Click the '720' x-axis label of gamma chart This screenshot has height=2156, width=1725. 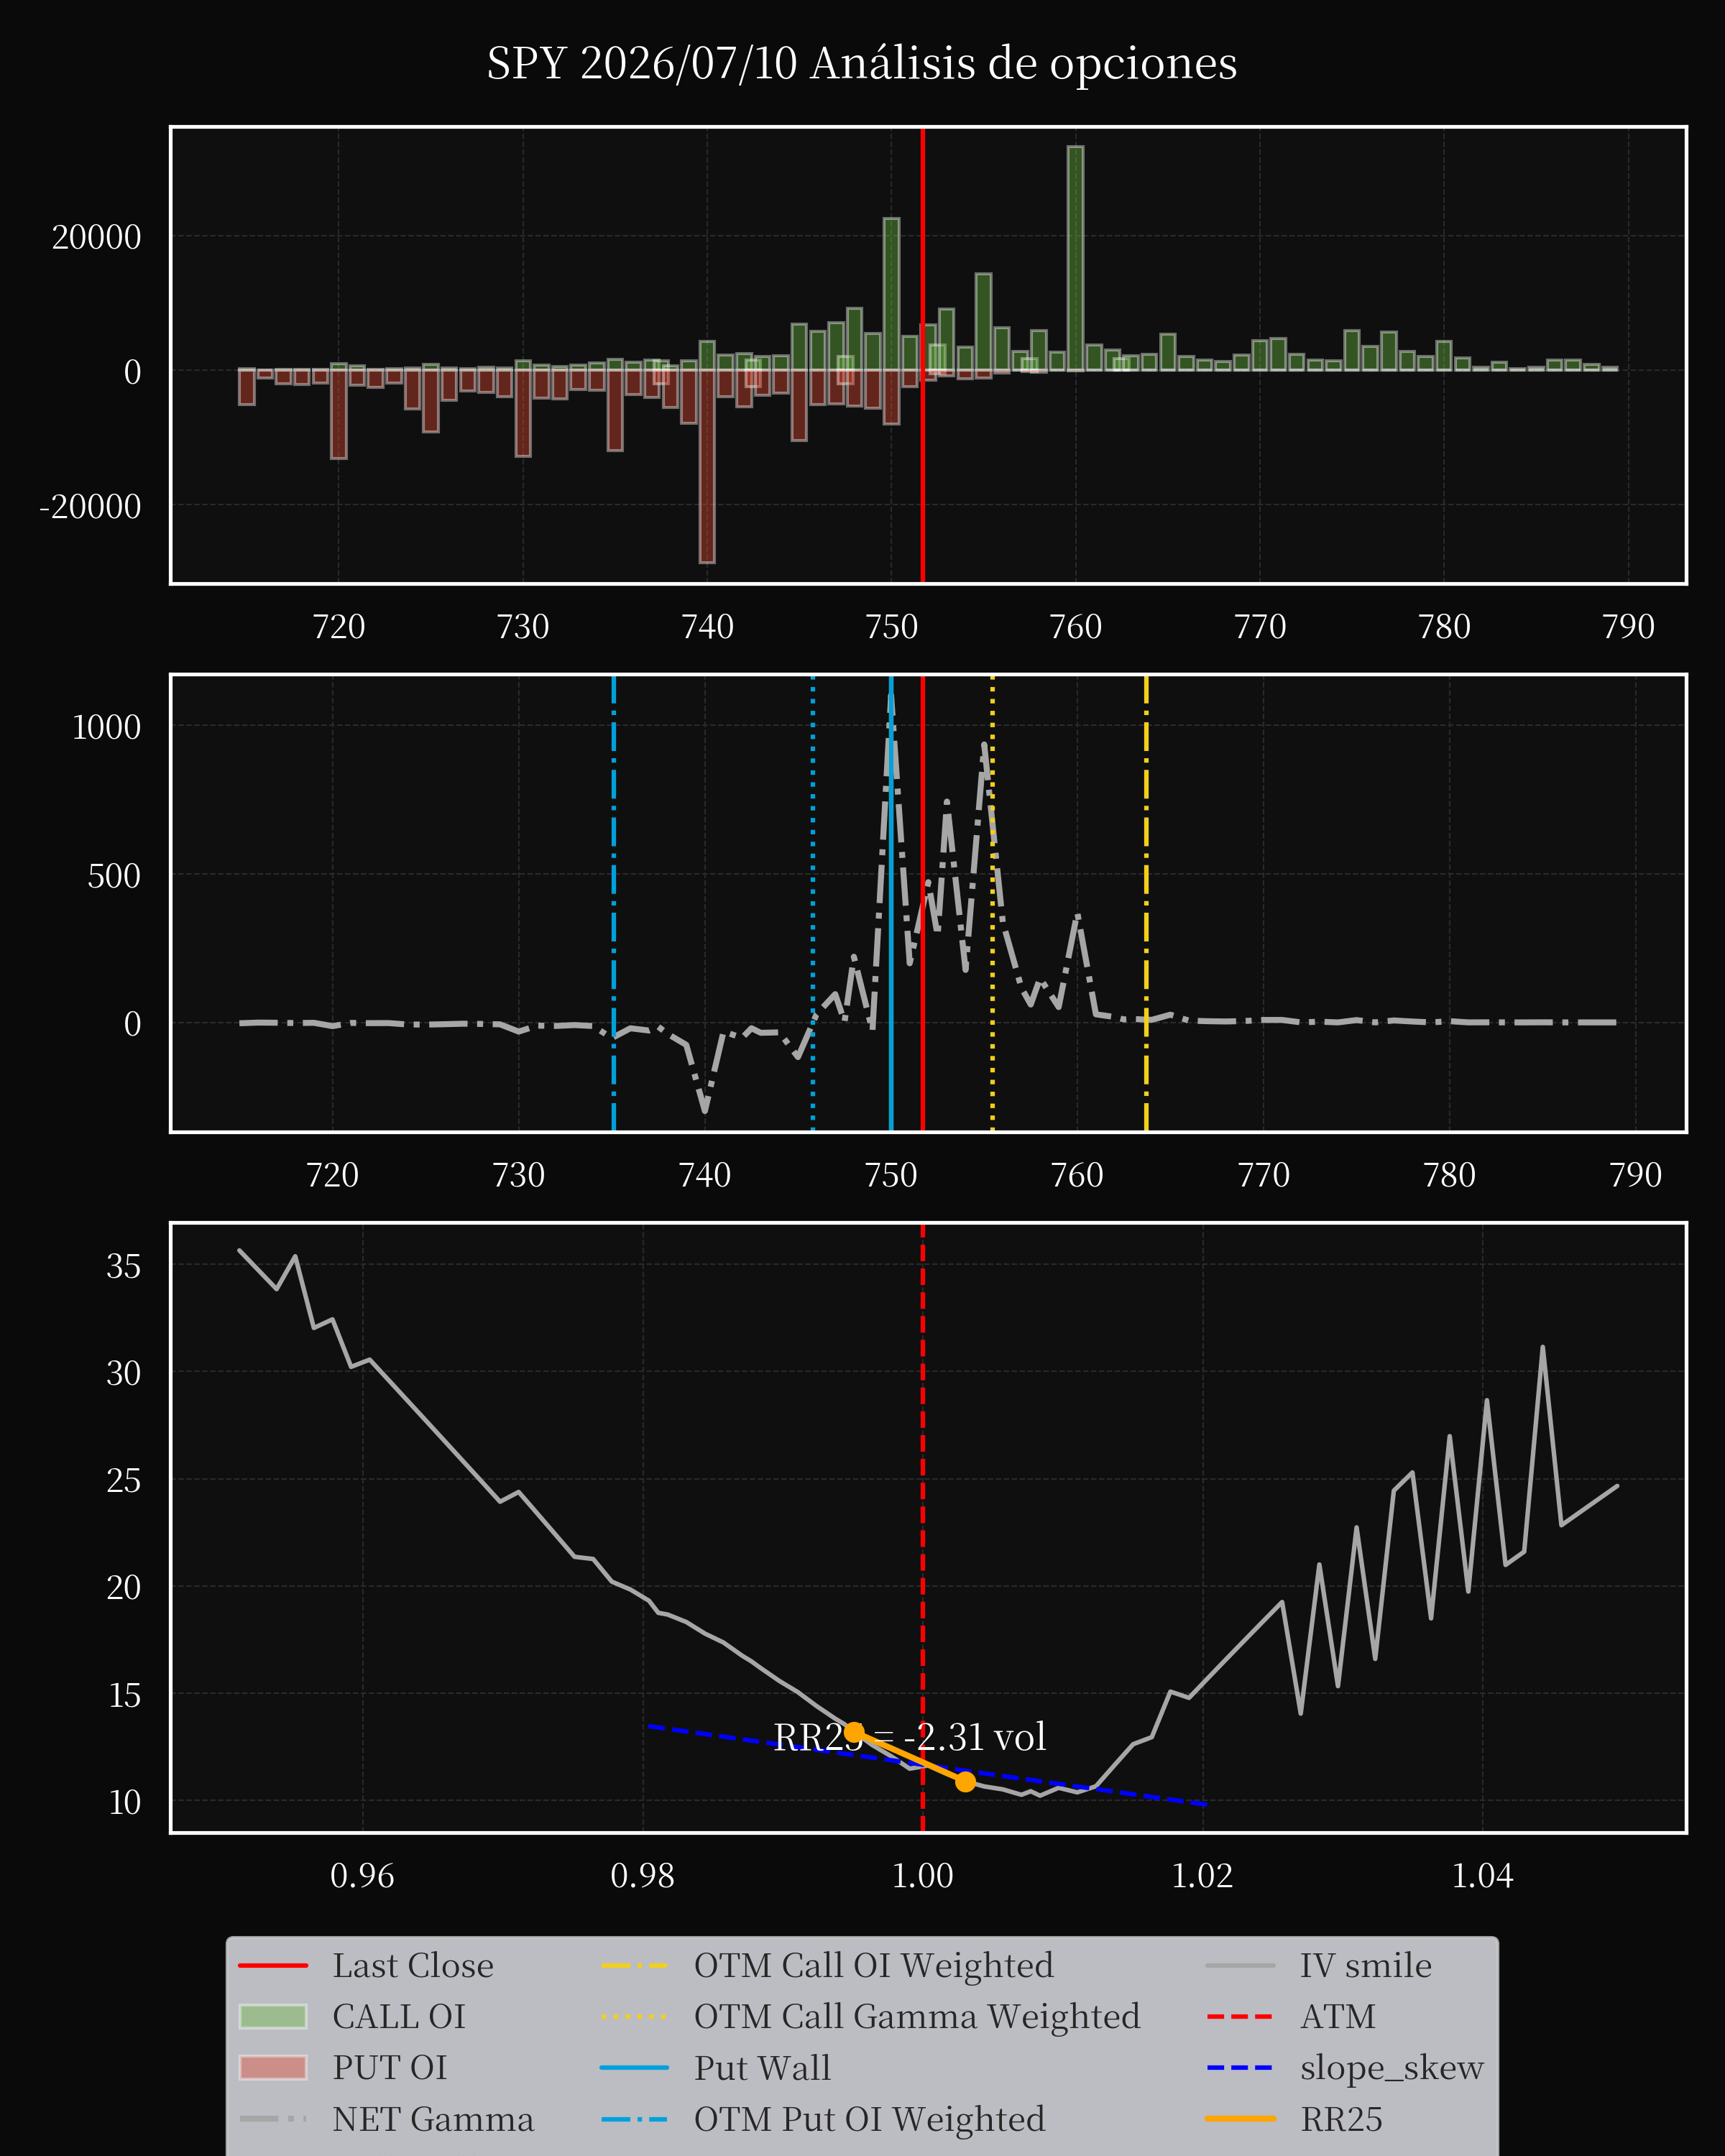click(332, 1175)
